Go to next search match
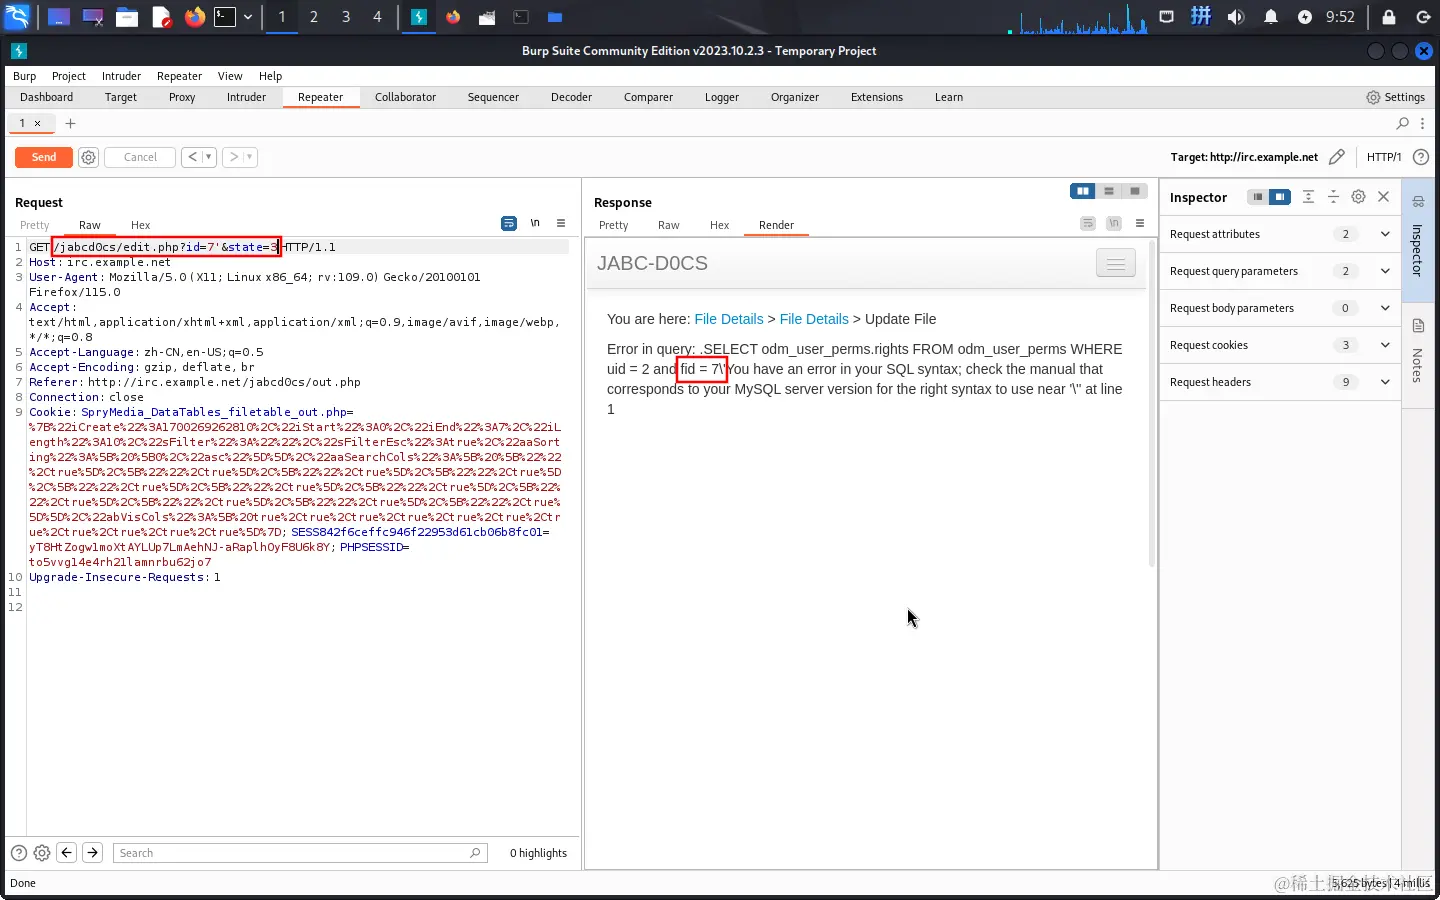Image resolution: width=1440 pixels, height=900 pixels. [x=92, y=853]
